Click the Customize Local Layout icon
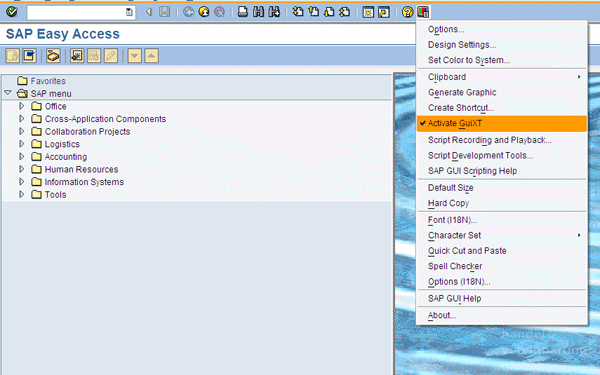 pyautogui.click(x=423, y=12)
